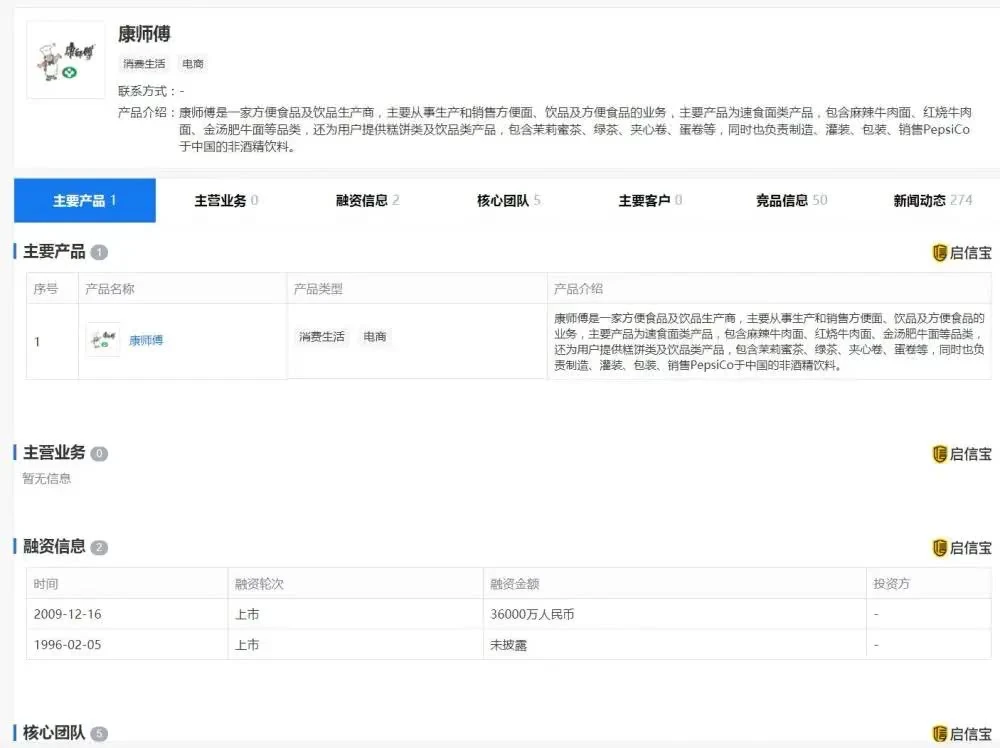Click the 1996-02-05 financing date cell
This screenshot has width=1000, height=748.
point(127,645)
